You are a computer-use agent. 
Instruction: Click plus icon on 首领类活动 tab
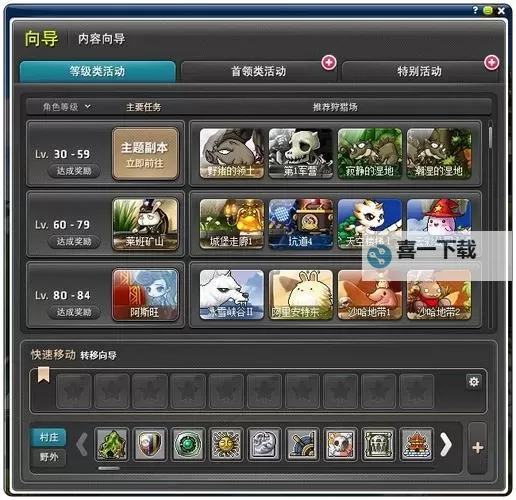click(x=329, y=63)
